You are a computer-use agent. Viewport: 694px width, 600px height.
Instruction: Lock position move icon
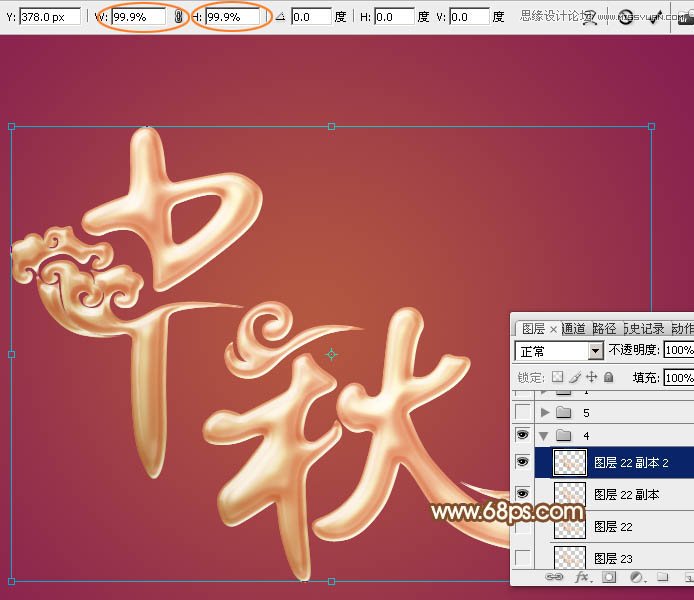point(591,377)
